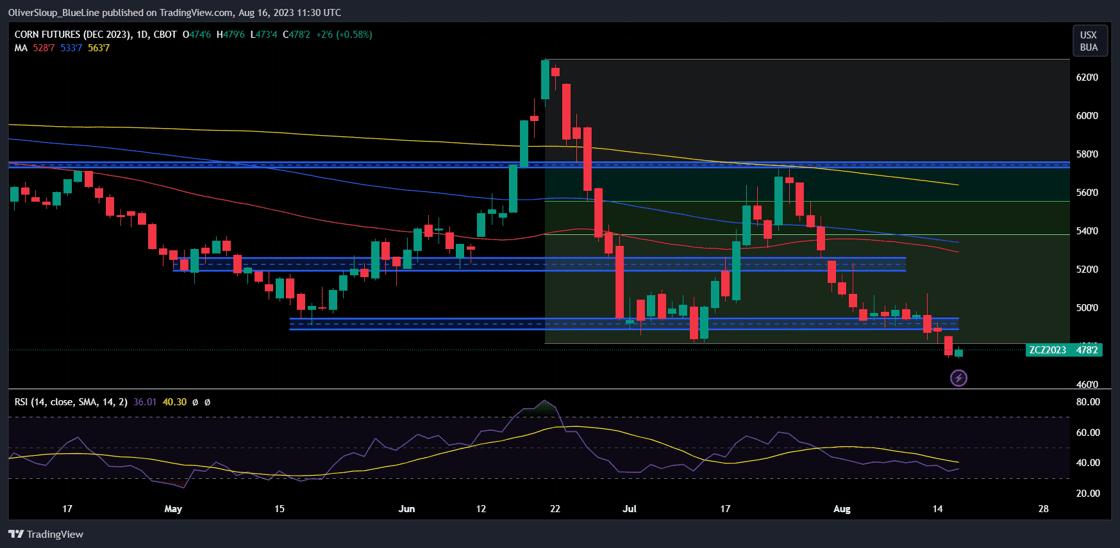Click the ZCZ2023 478'2 price label

(x=1064, y=350)
